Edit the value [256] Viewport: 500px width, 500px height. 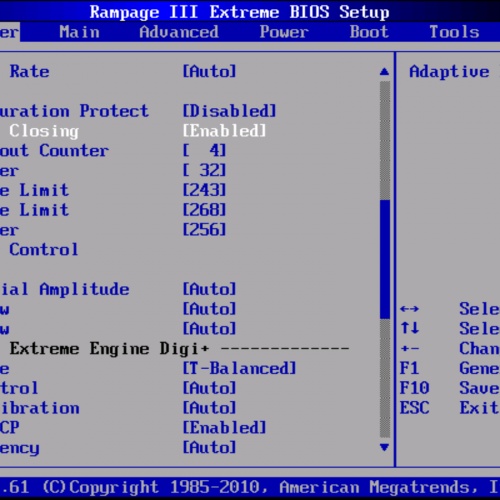click(204, 230)
